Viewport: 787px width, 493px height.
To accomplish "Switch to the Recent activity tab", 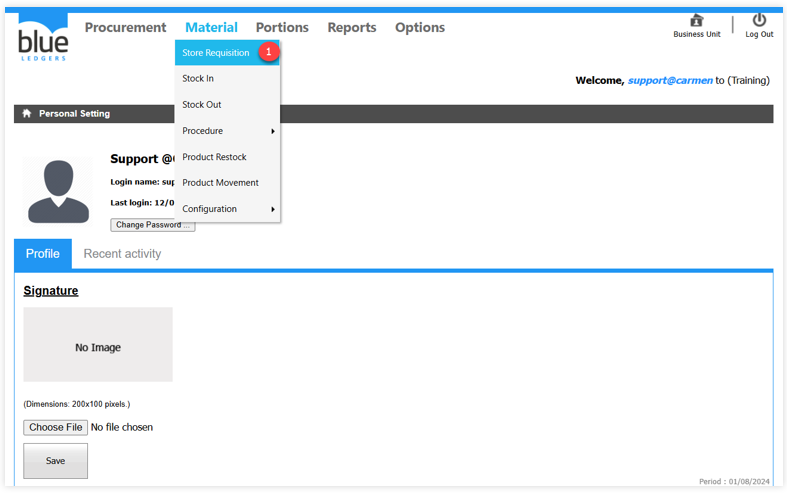I will pos(122,254).
